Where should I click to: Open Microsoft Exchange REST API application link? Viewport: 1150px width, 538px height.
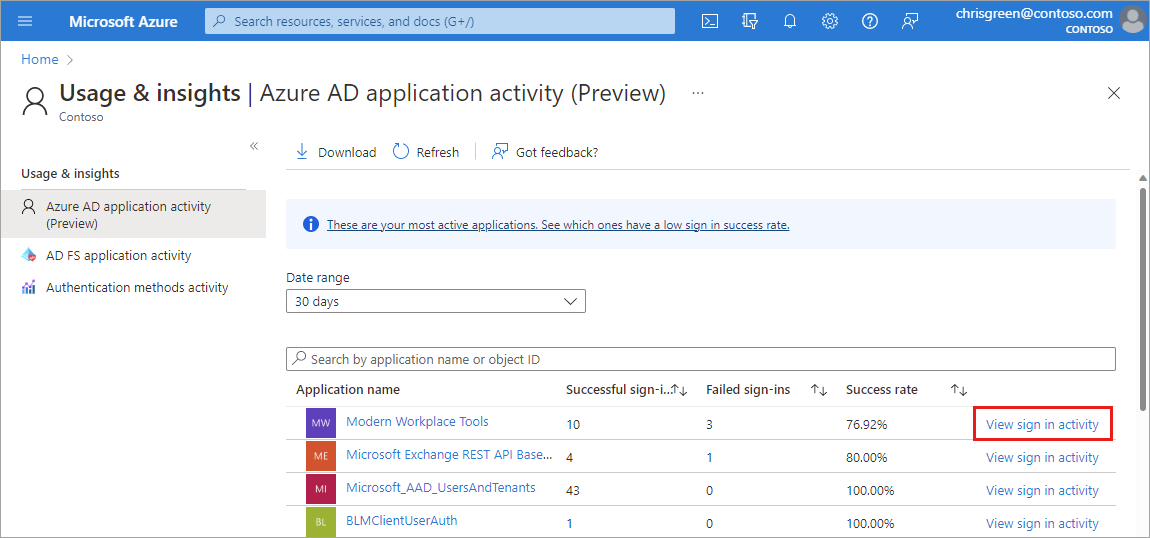[x=449, y=454]
